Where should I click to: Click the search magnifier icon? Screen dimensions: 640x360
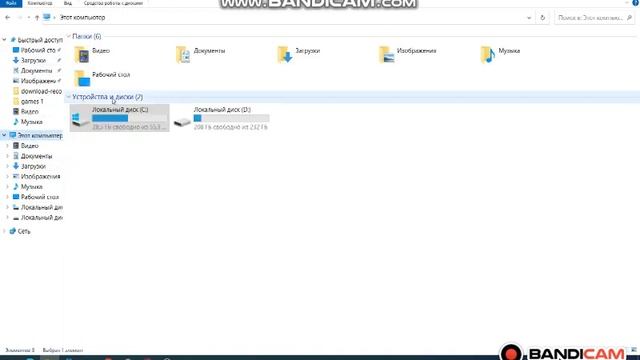coord(629,18)
